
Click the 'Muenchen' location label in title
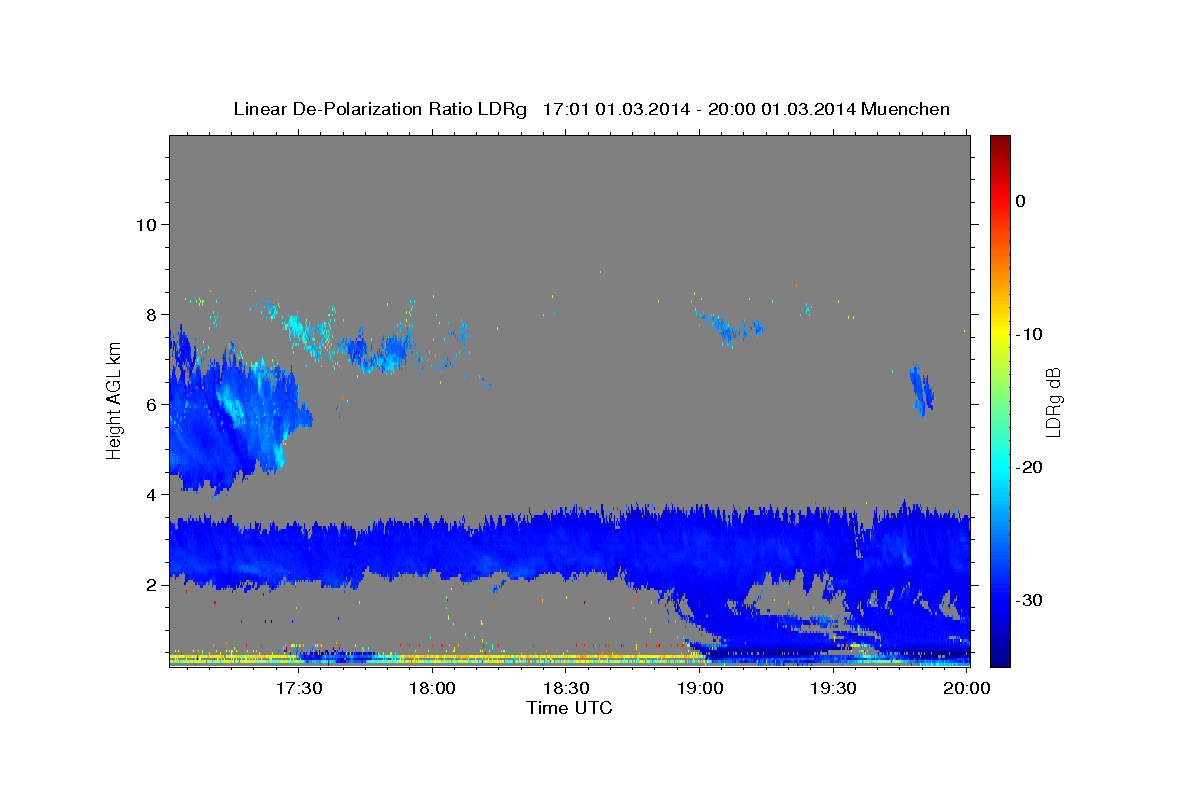(x=905, y=109)
